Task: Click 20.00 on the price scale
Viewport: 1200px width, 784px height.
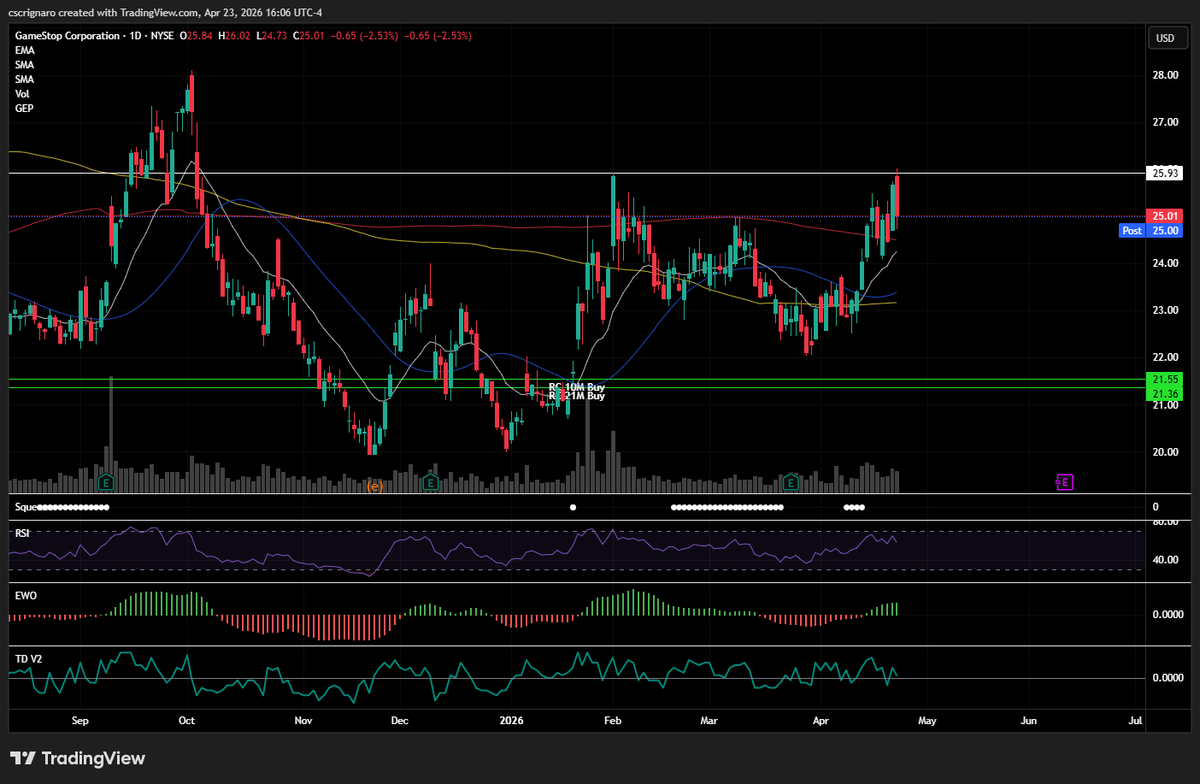Action: tap(1165, 451)
